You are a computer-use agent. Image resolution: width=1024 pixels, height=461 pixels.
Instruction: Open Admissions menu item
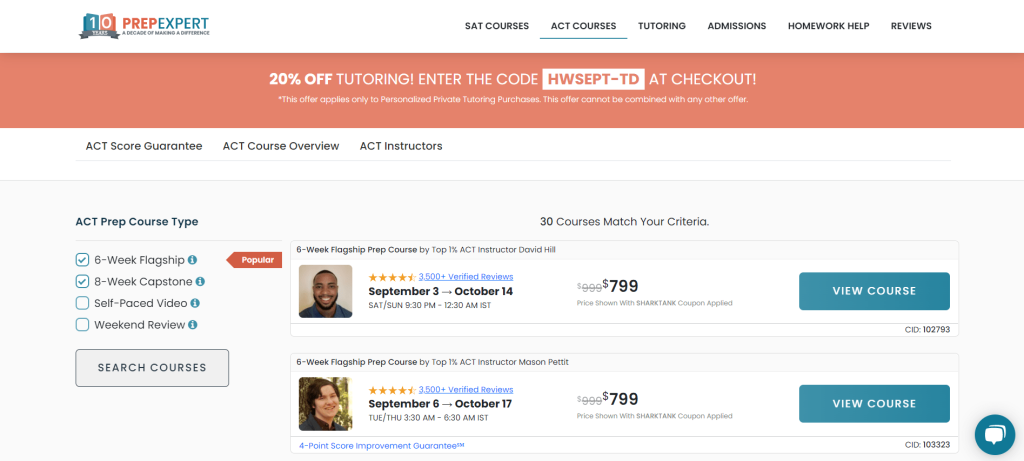tap(737, 26)
